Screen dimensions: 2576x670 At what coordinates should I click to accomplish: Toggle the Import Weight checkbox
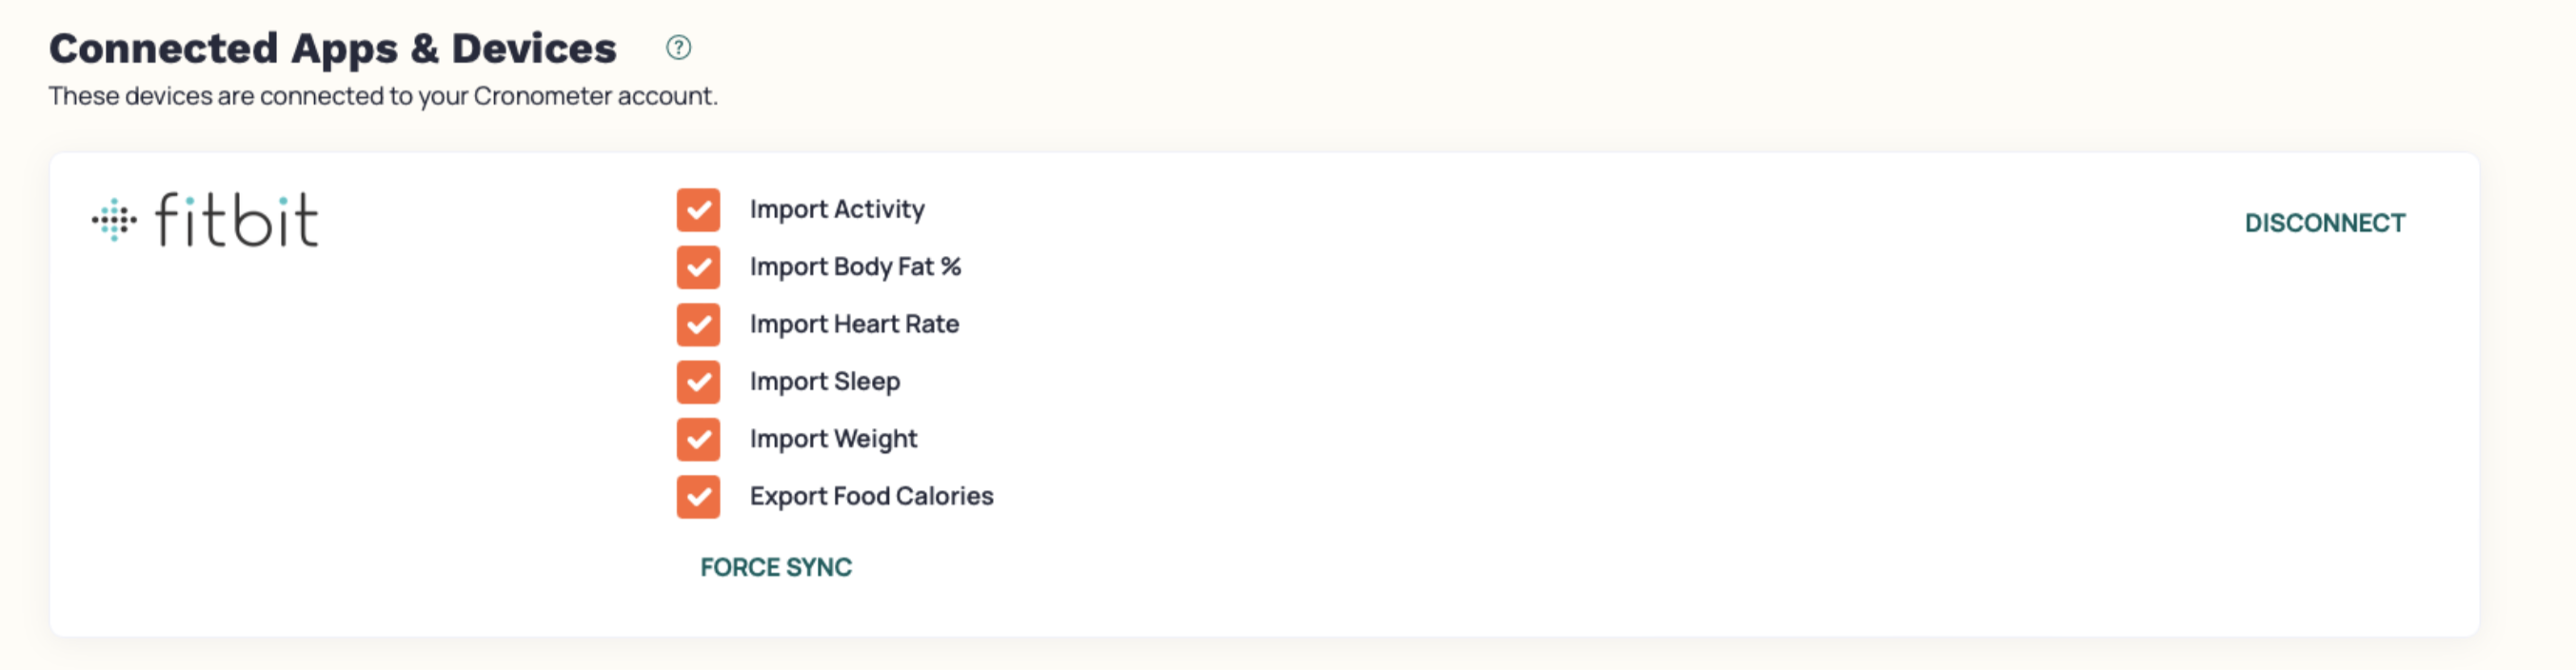[698, 439]
